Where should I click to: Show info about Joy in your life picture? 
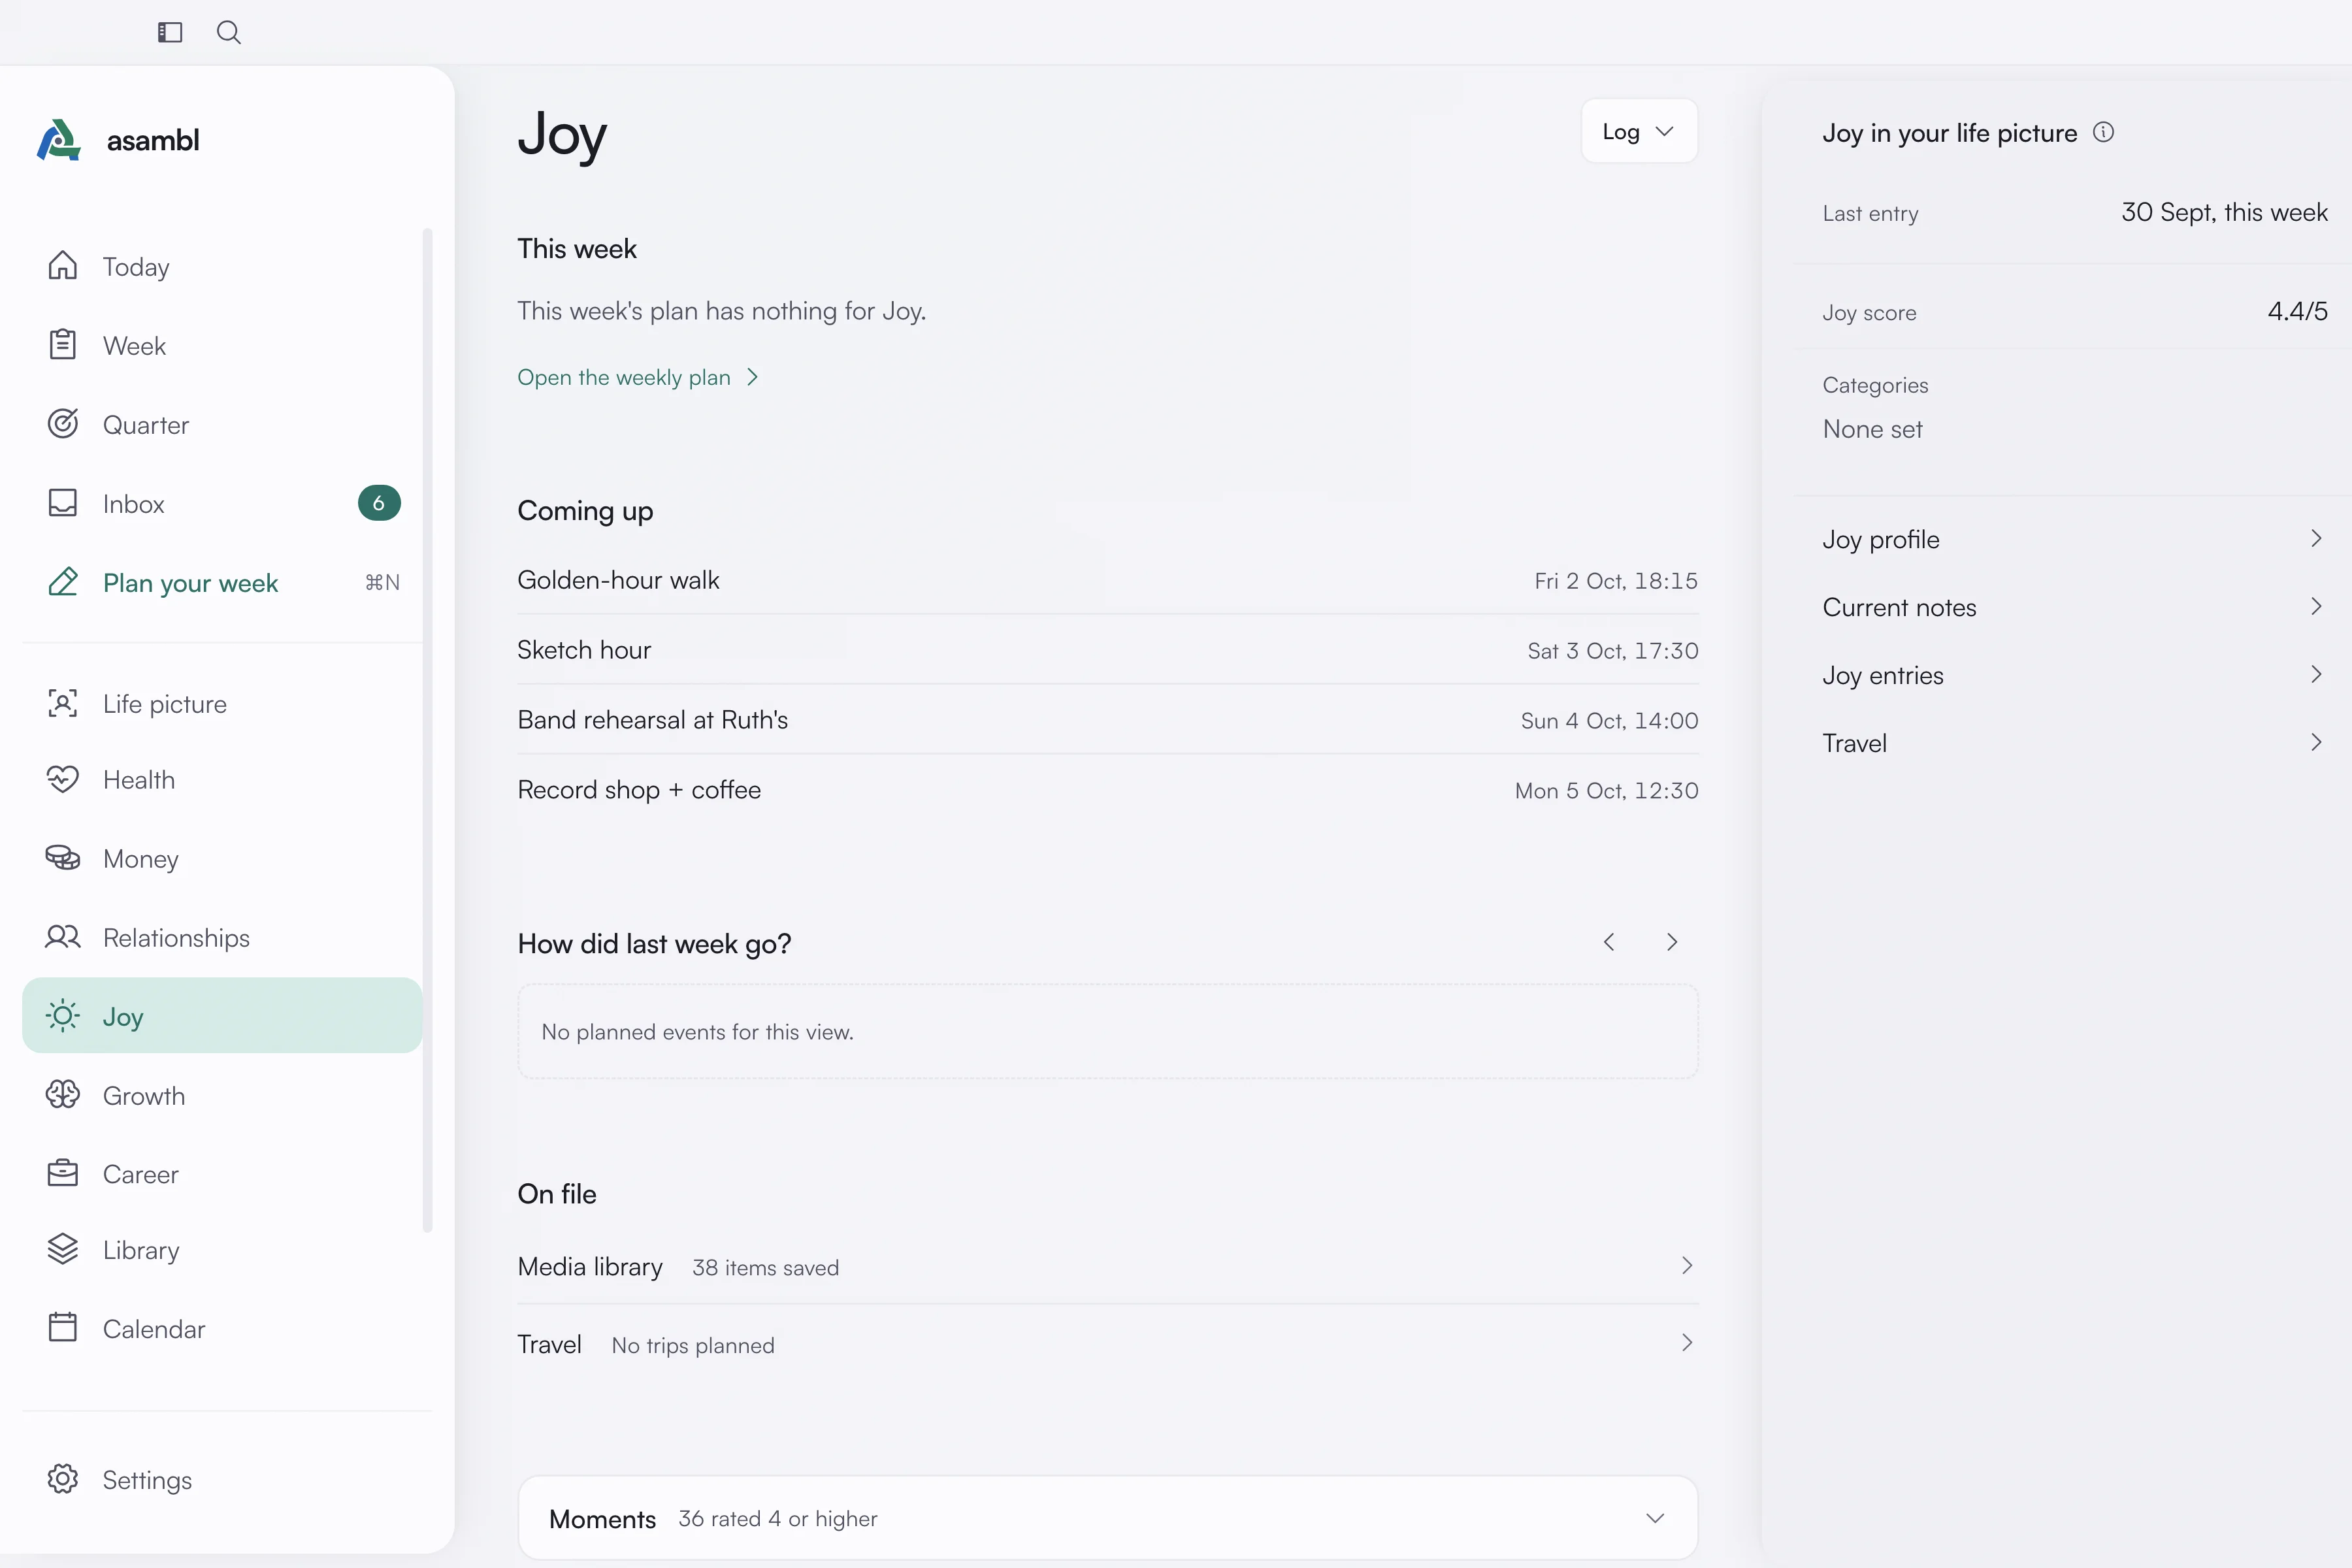coord(2104,132)
